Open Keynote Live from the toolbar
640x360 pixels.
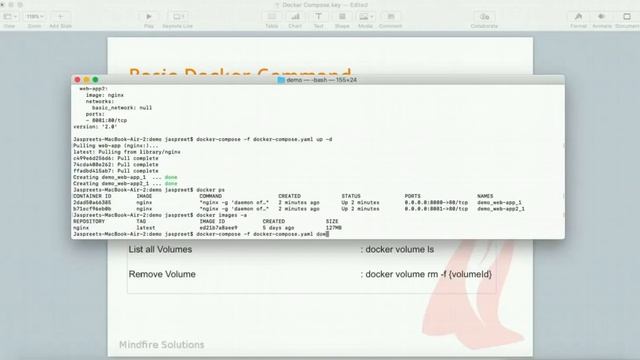[178, 17]
